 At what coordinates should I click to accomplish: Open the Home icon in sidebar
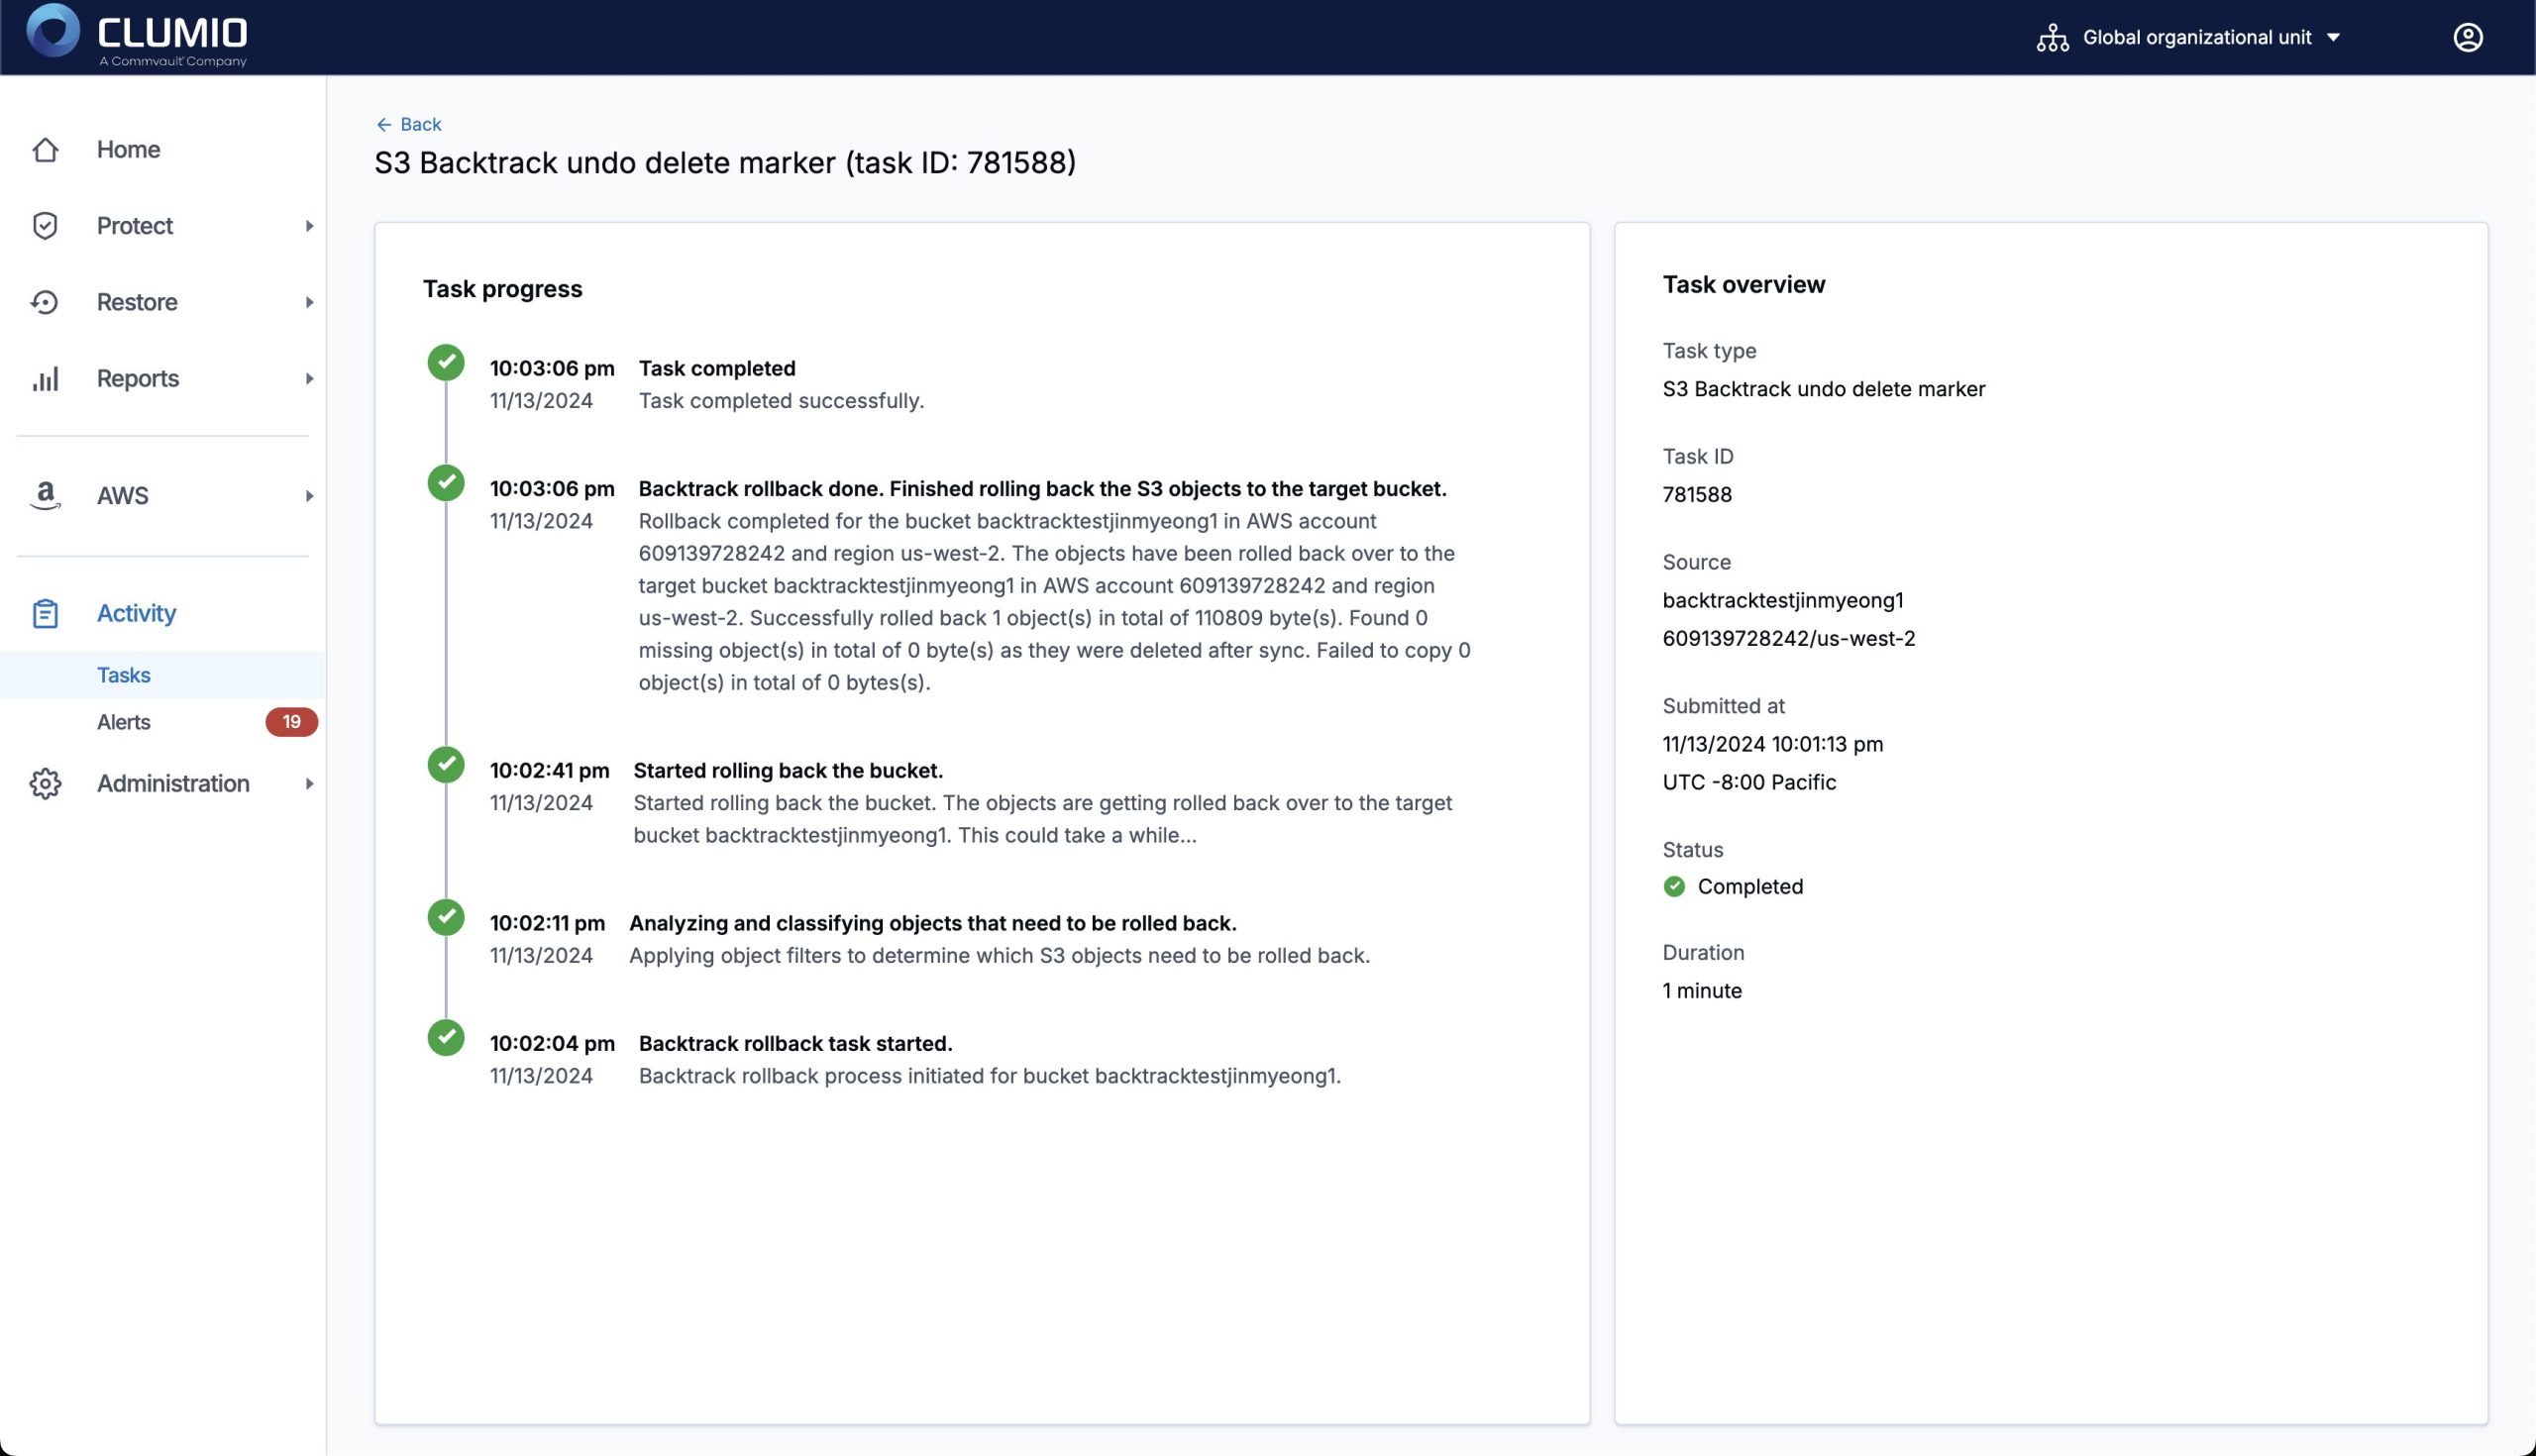pyautogui.click(x=45, y=149)
